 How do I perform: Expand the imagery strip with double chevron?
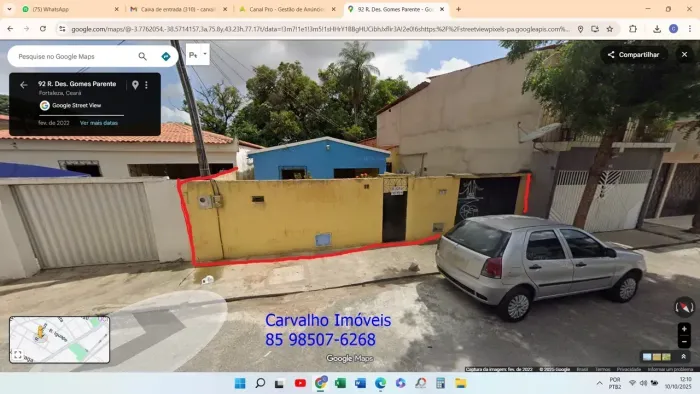point(683,357)
